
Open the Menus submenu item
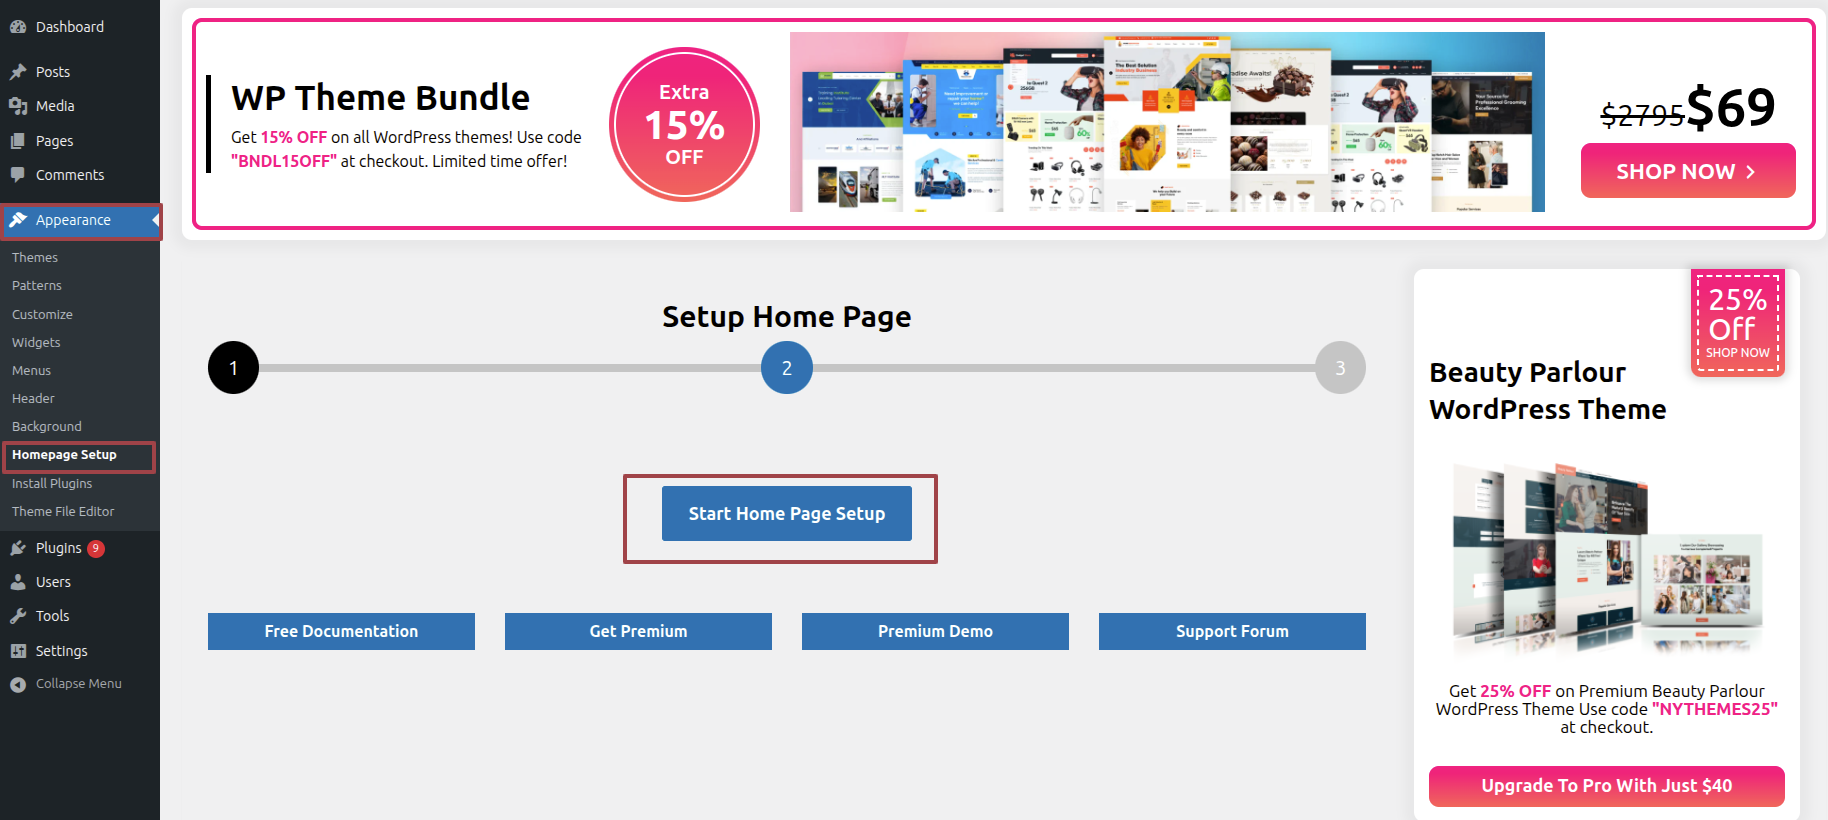31,370
